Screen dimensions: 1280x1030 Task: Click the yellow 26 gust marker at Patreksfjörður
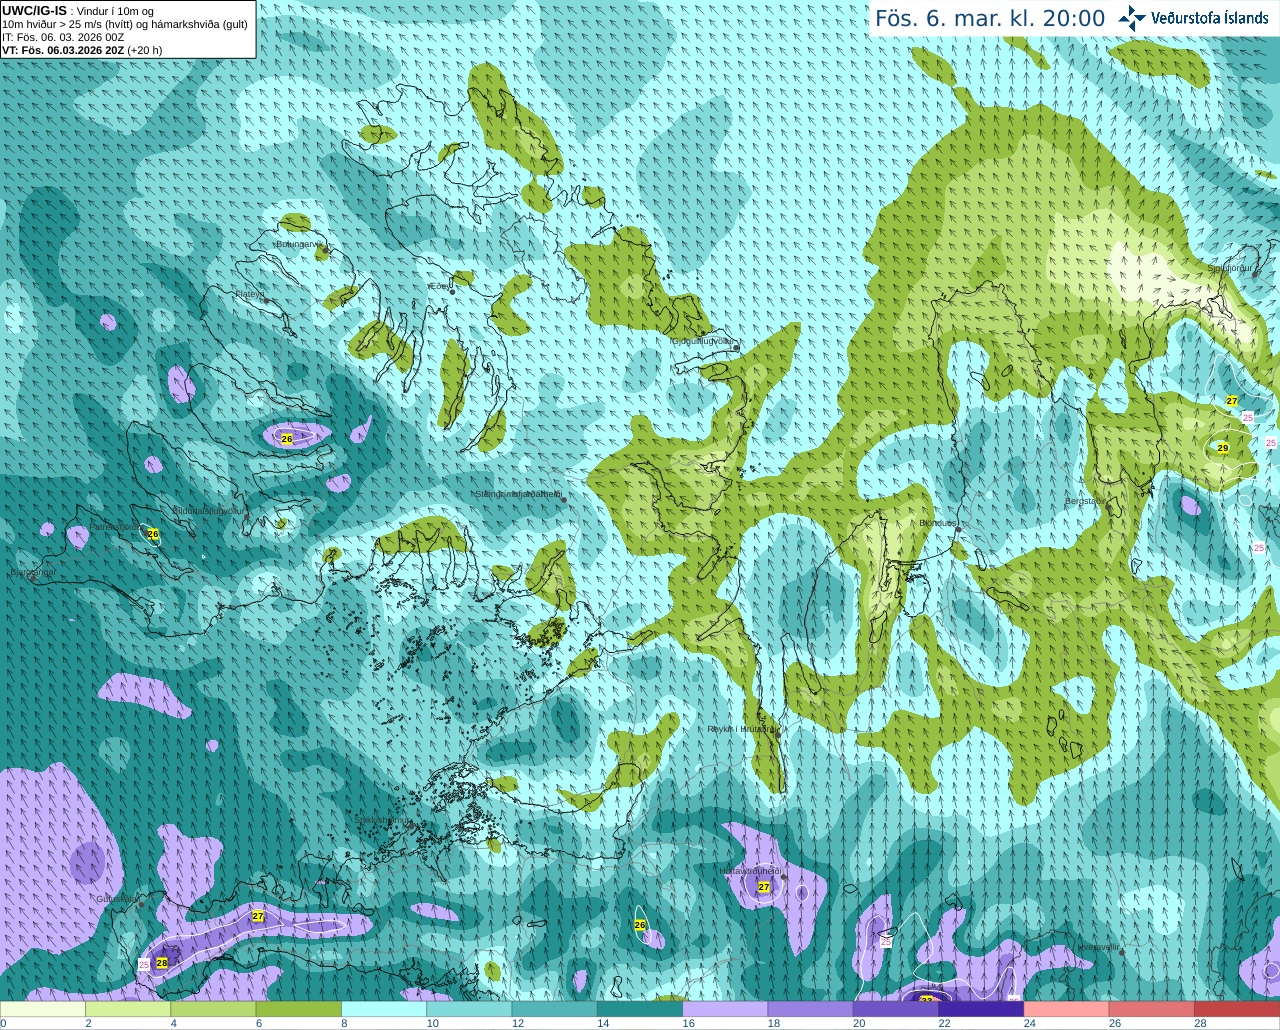[153, 534]
